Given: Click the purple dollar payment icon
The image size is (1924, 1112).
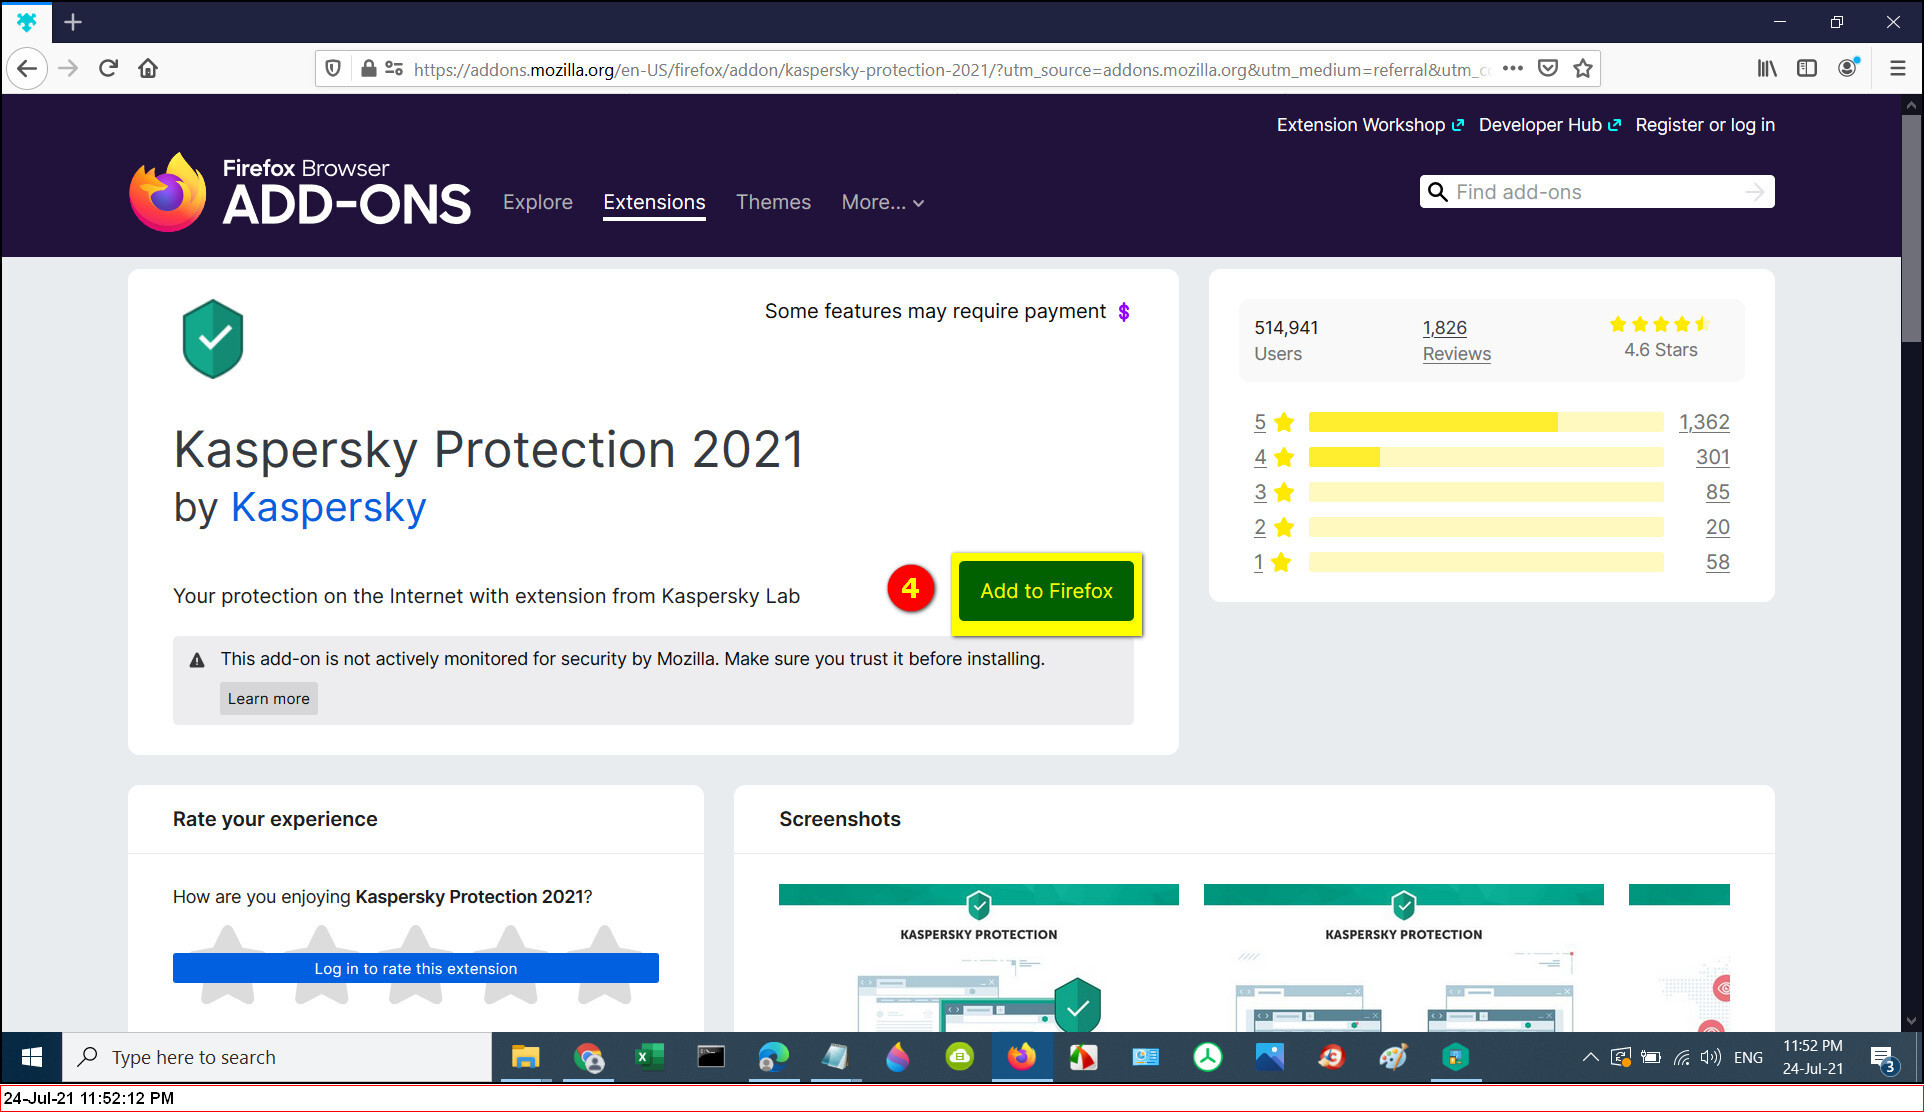Looking at the screenshot, I should point(1124,312).
